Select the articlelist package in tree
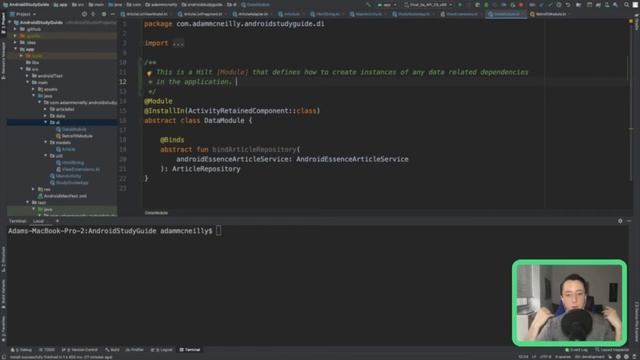 tap(62, 109)
